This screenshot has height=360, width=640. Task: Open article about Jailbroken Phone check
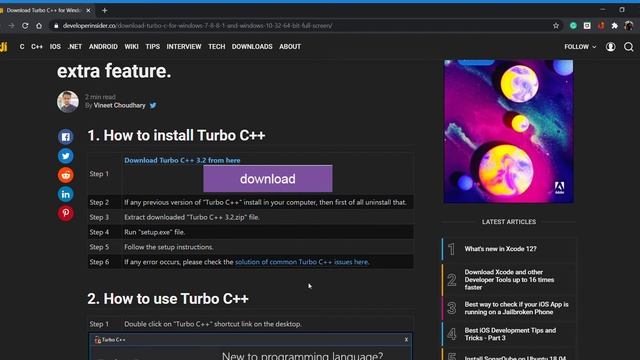516,308
